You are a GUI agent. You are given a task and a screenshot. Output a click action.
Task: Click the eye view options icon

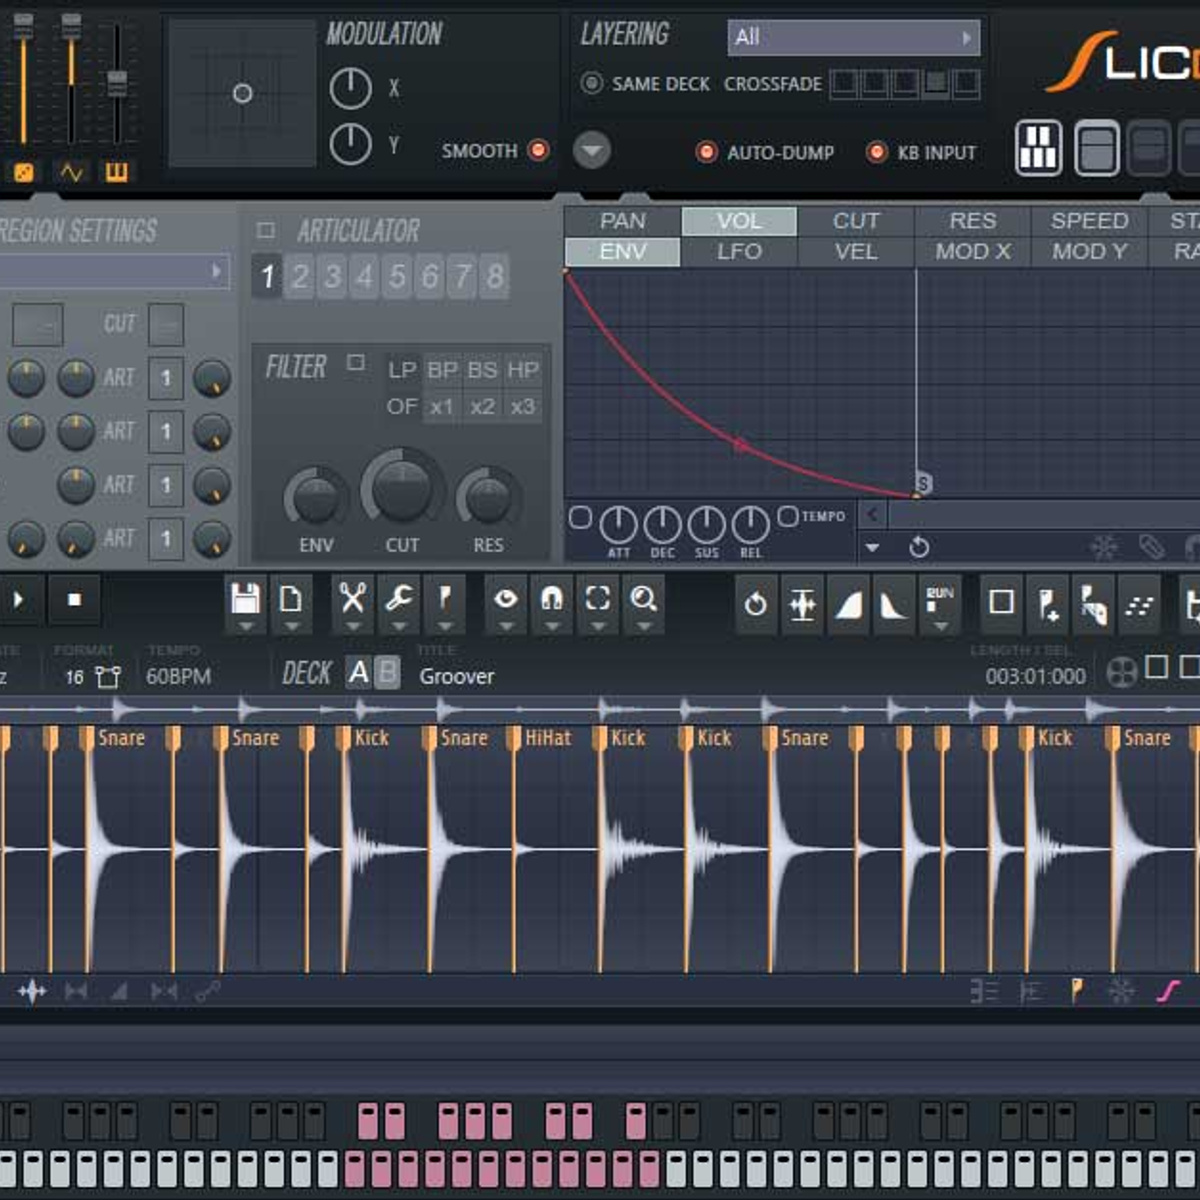click(506, 598)
